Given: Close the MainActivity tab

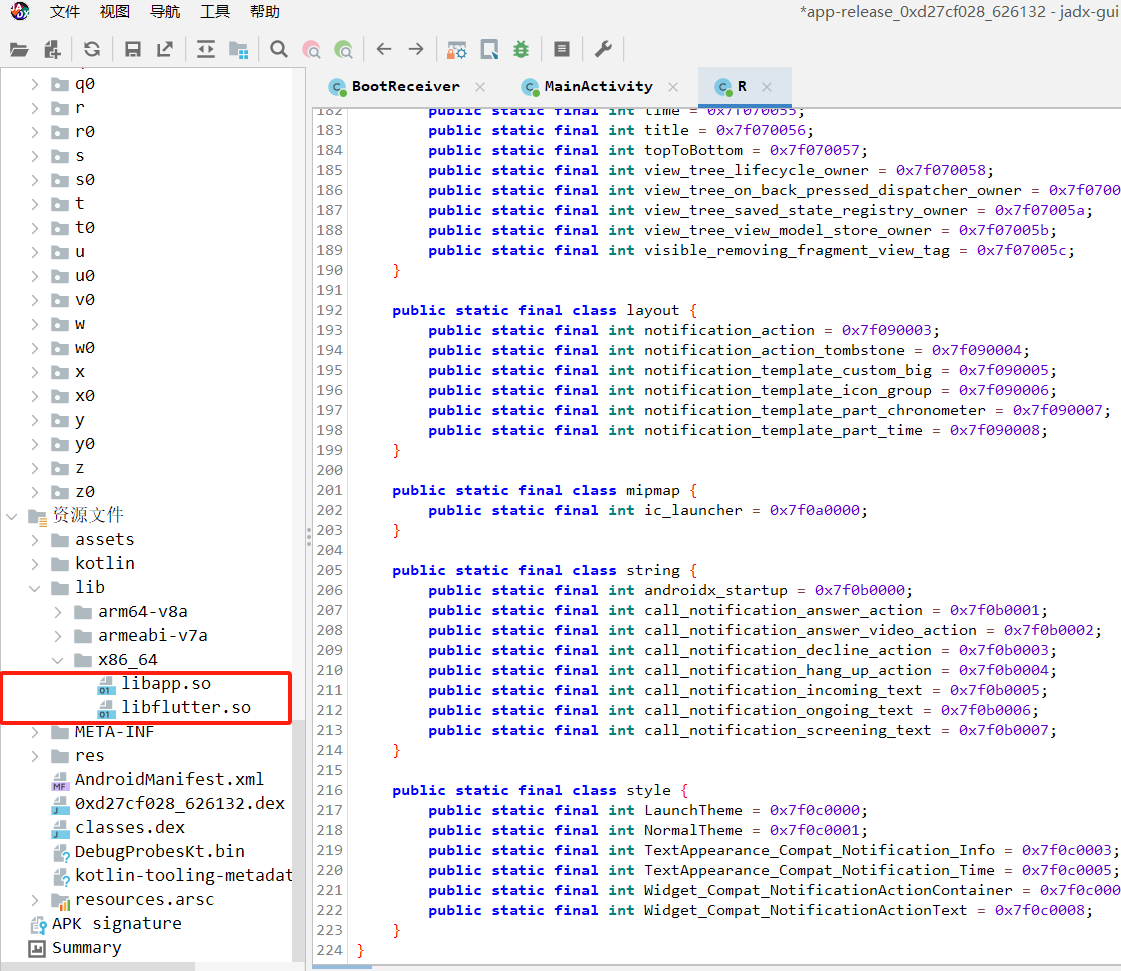Looking at the screenshot, I should (673, 87).
